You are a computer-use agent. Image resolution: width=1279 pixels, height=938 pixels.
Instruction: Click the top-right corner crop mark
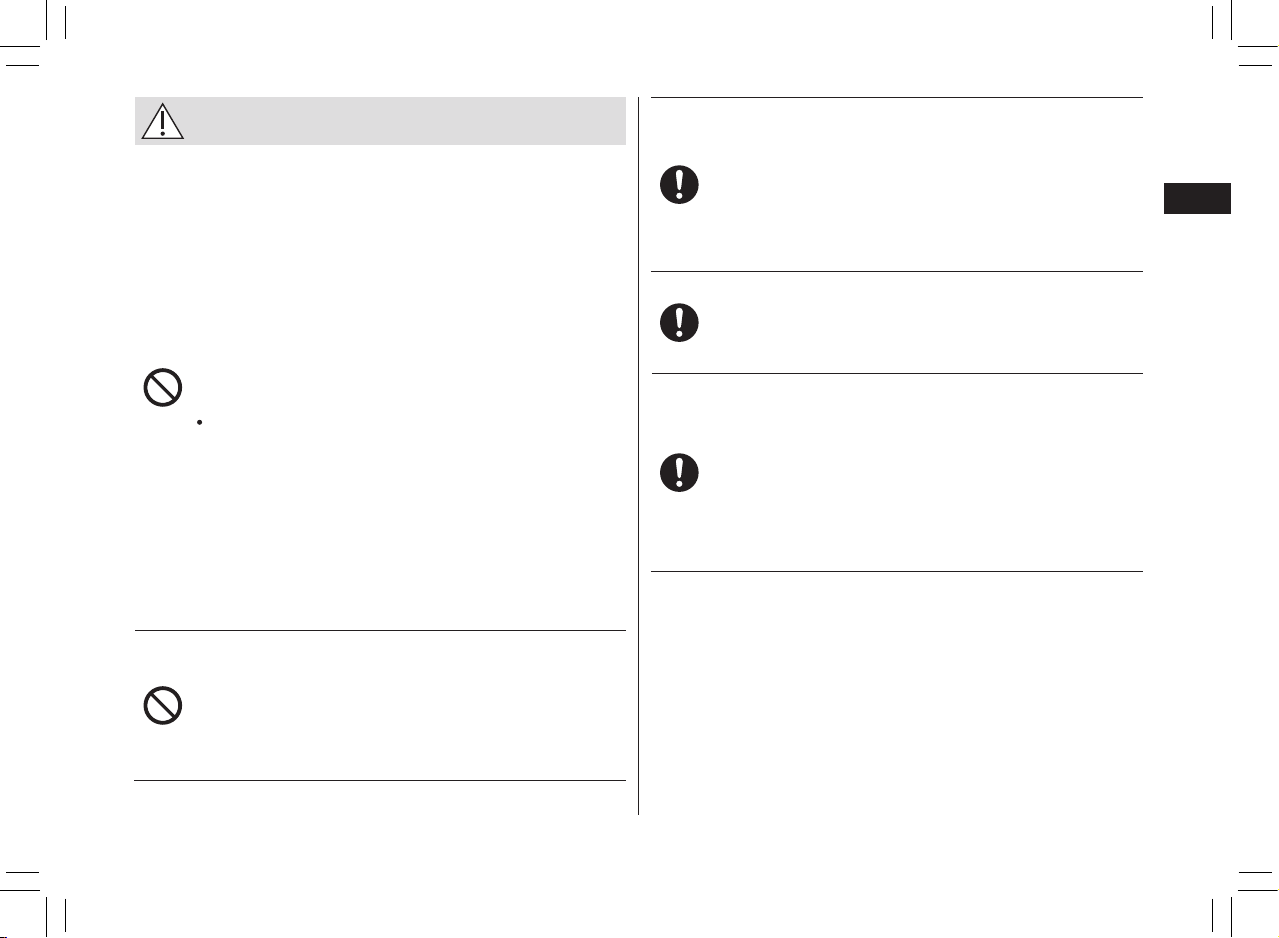1237,38
